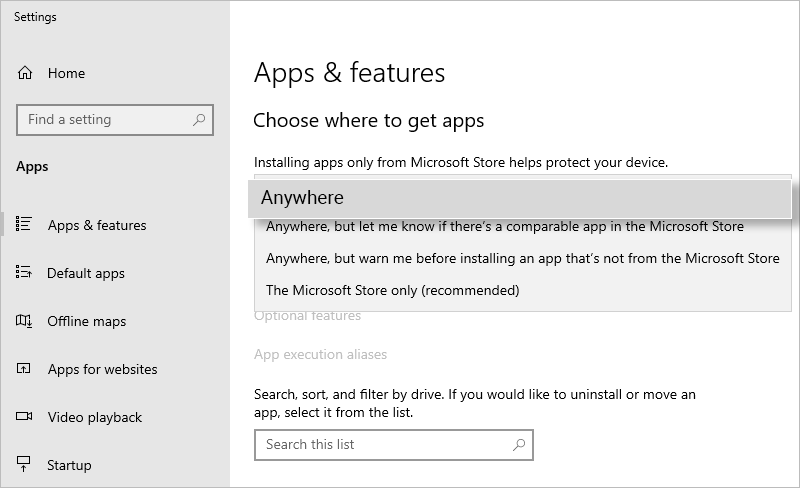800x488 pixels.
Task: Focus the Find a setting search box
Action: click(x=105, y=120)
